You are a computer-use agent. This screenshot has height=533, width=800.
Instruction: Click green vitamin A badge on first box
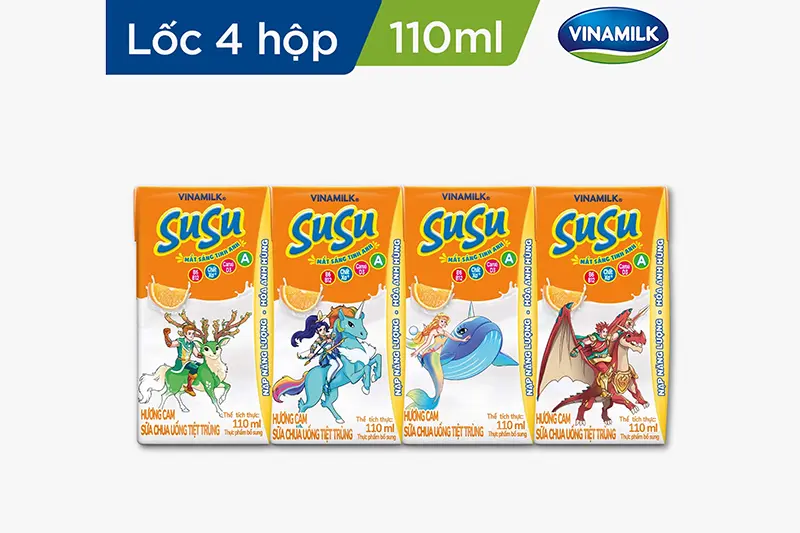click(x=244, y=262)
